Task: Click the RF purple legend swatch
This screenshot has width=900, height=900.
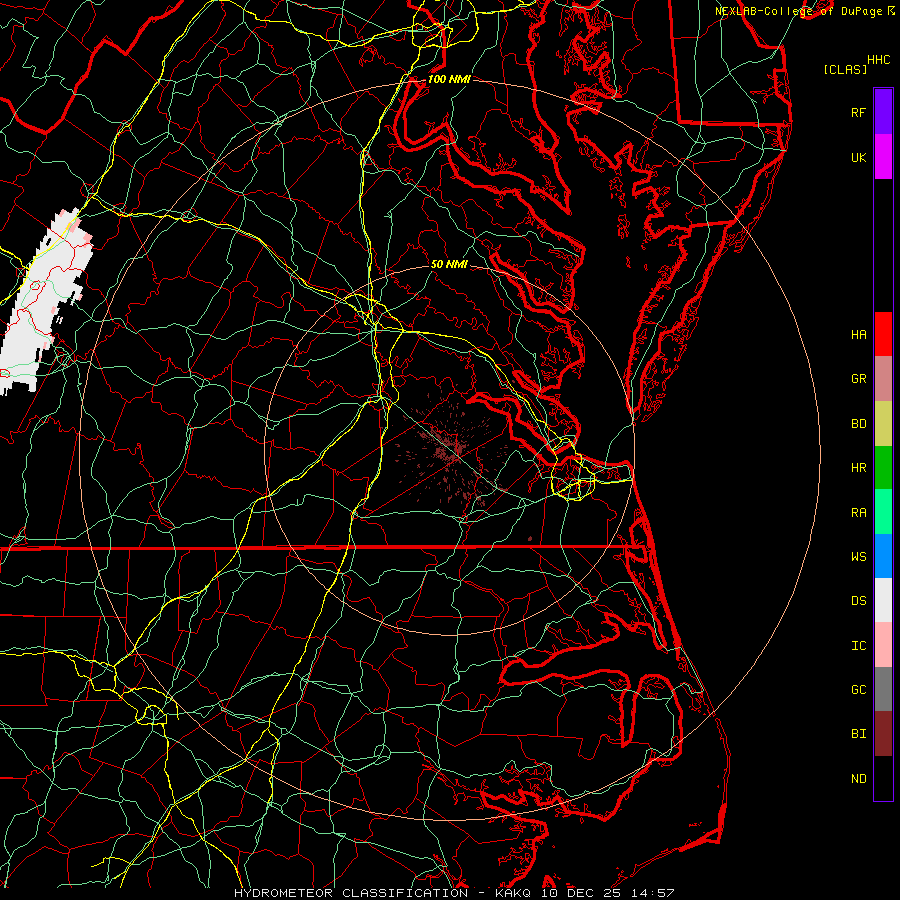Action: [883, 112]
